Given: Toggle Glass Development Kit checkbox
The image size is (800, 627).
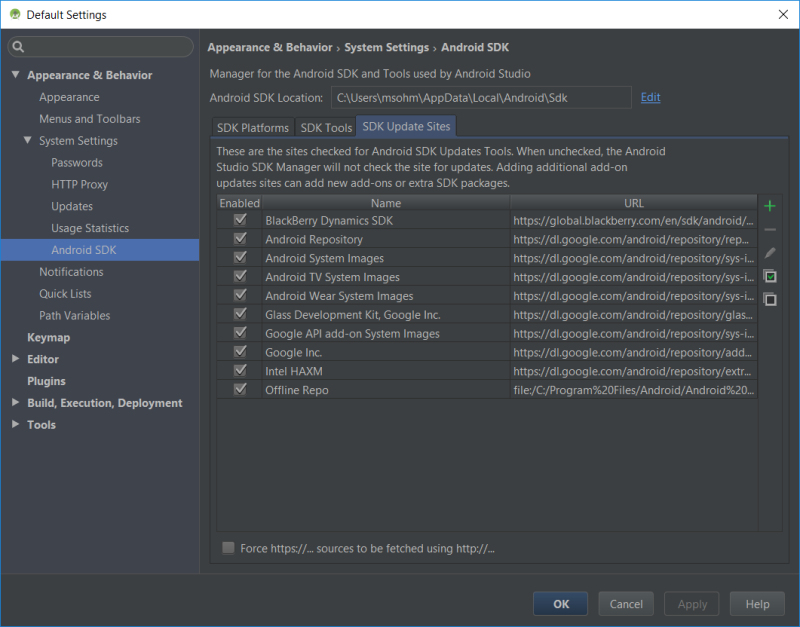Looking at the screenshot, I should 240,314.
